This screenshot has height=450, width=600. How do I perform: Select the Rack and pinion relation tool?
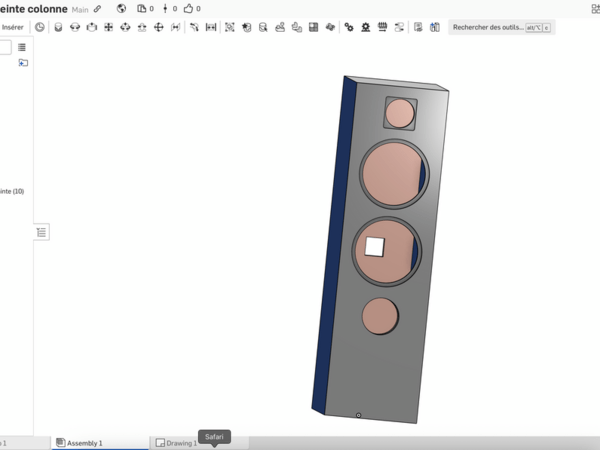pyautogui.click(x=365, y=27)
